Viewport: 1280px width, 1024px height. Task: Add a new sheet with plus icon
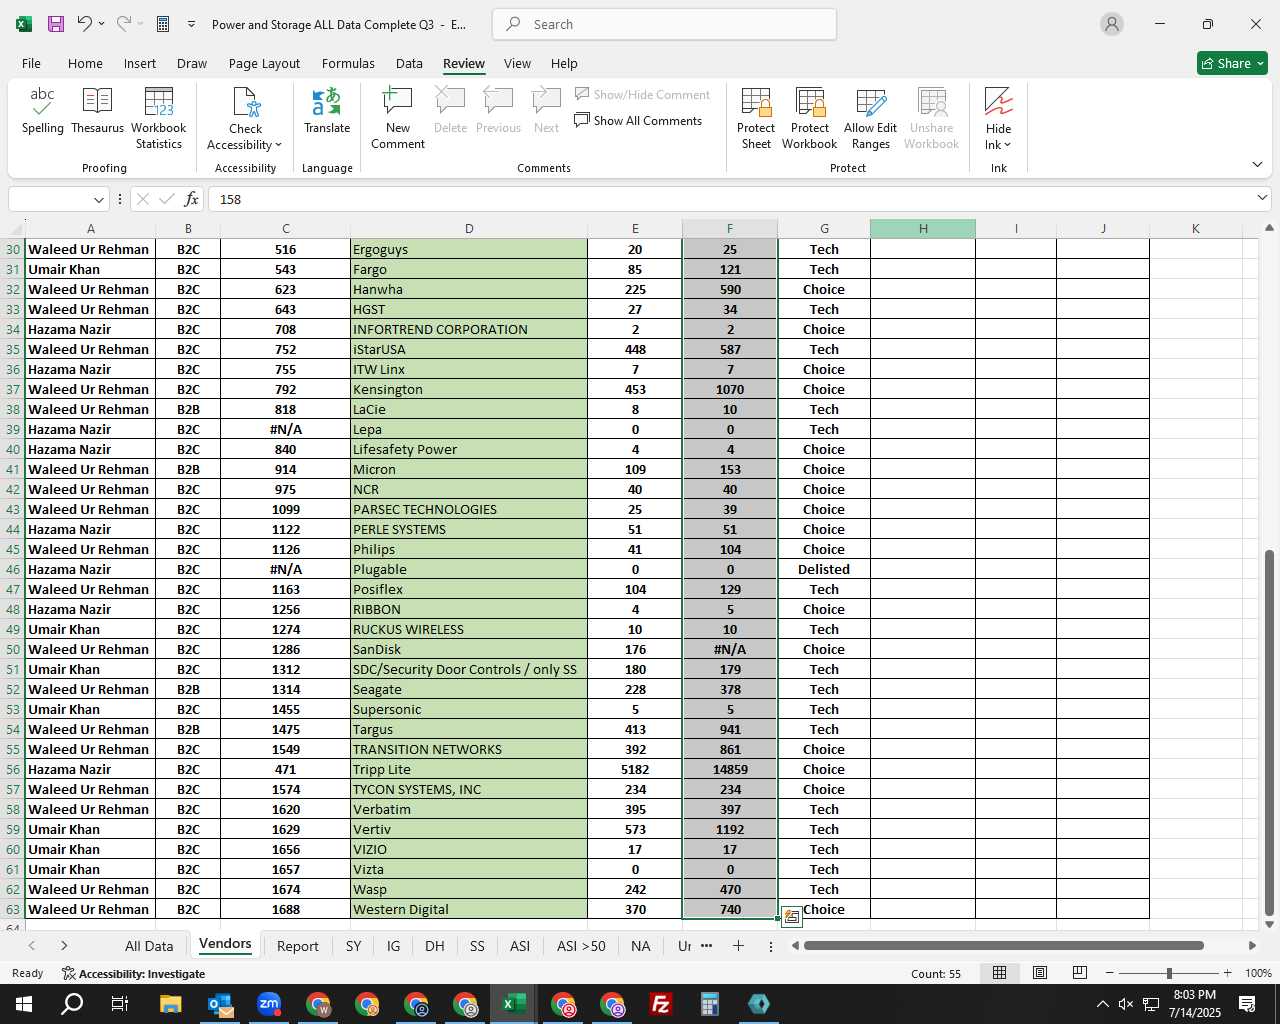pyautogui.click(x=738, y=945)
